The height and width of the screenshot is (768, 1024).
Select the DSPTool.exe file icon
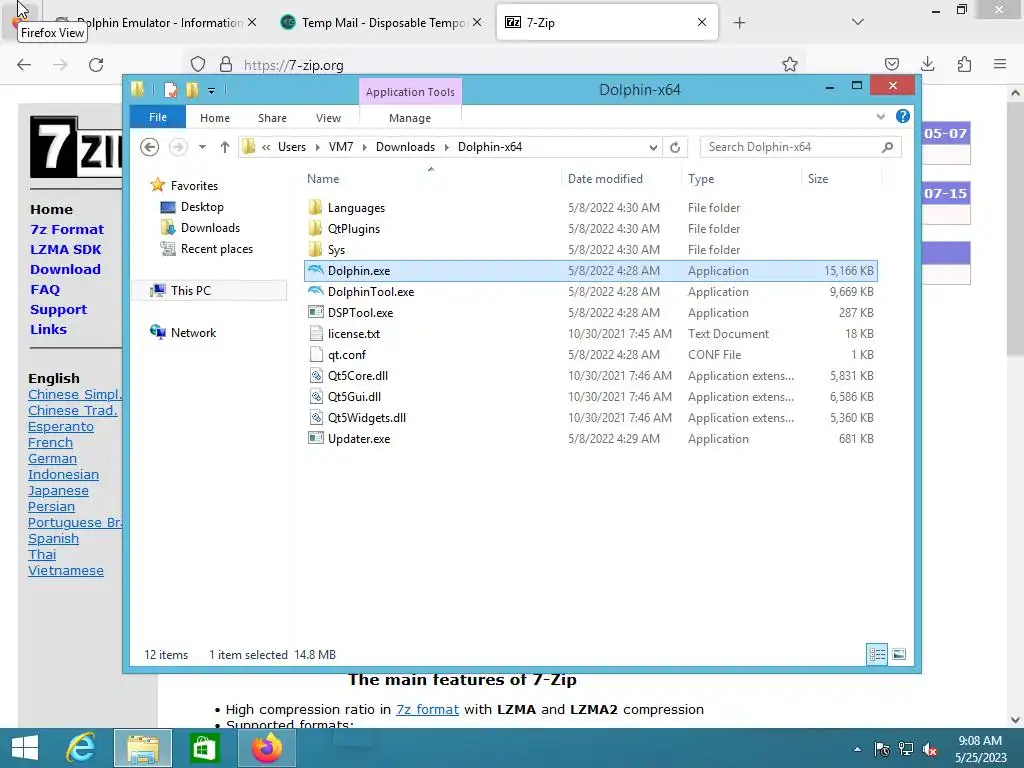(316, 312)
